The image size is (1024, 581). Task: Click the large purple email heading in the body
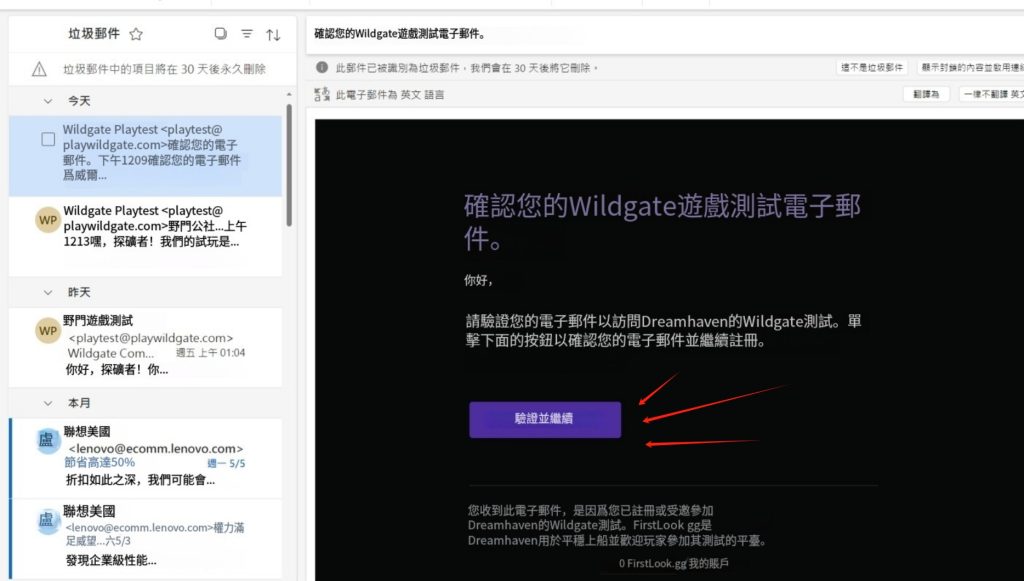(x=662, y=222)
